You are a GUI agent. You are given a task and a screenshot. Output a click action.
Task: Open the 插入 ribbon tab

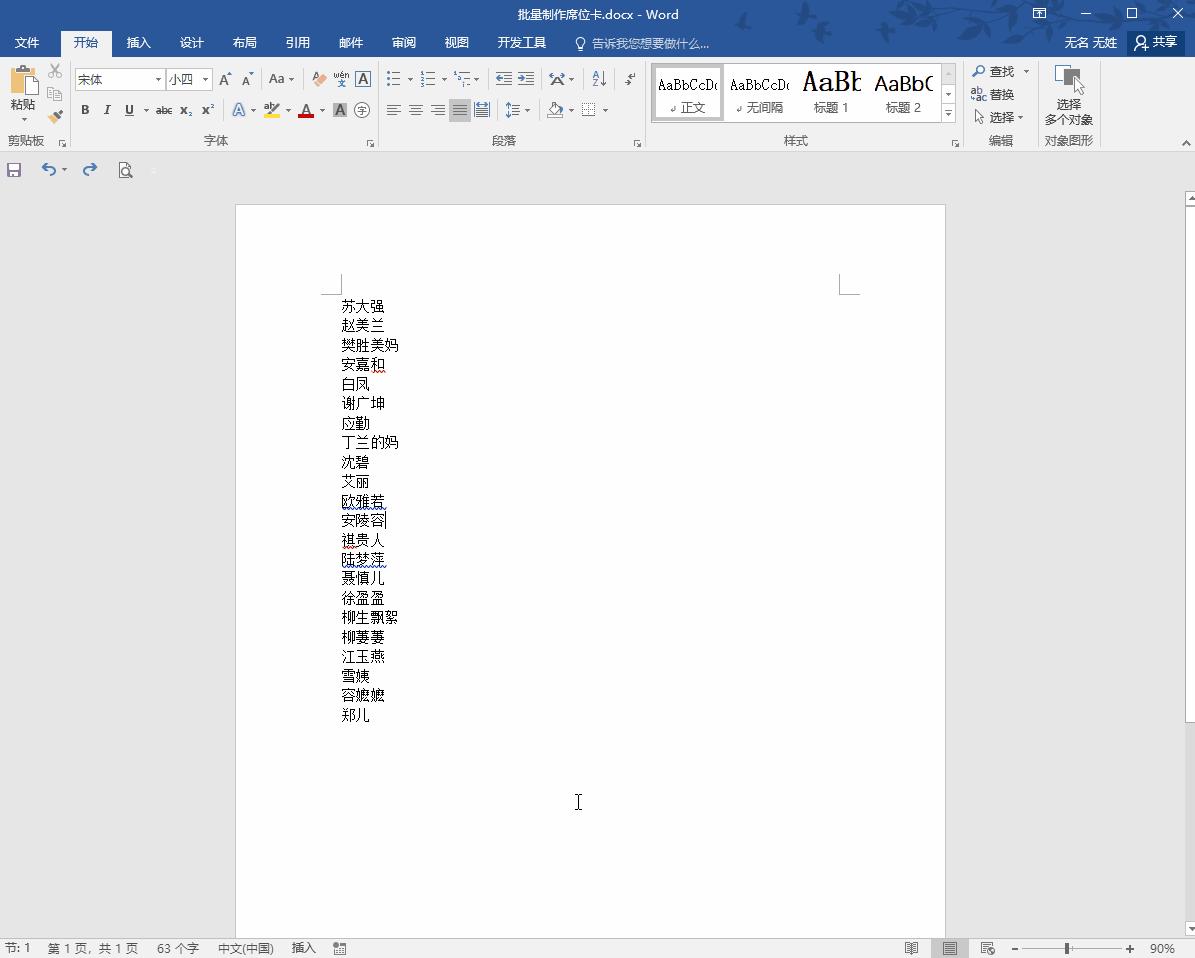coord(138,42)
